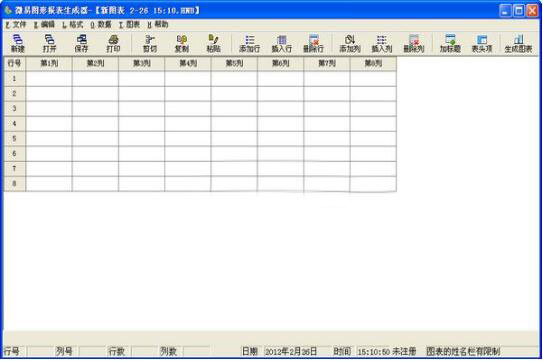
Task: Add a column with 添加列 icon
Action: (x=350, y=43)
